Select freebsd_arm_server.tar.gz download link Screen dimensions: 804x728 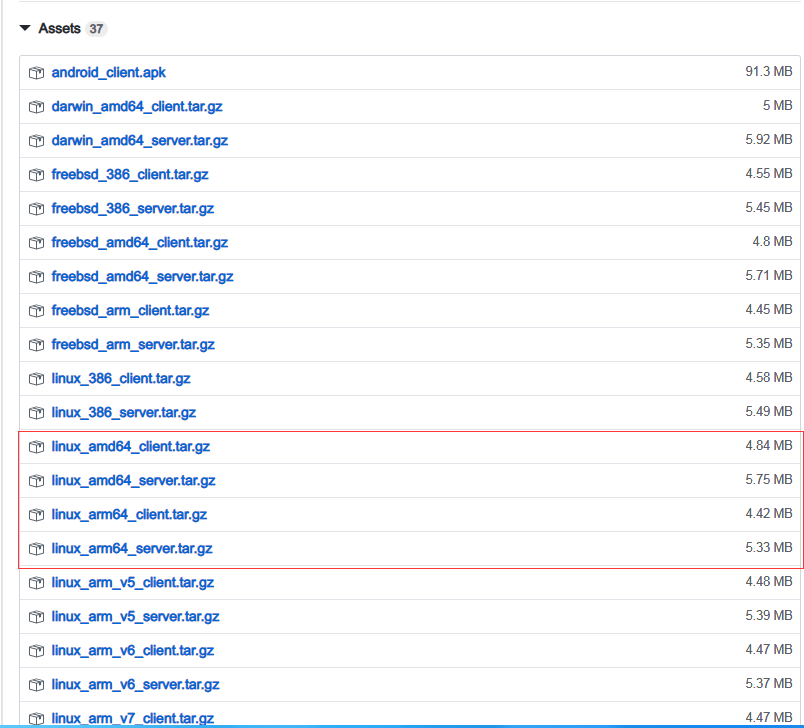tap(133, 345)
